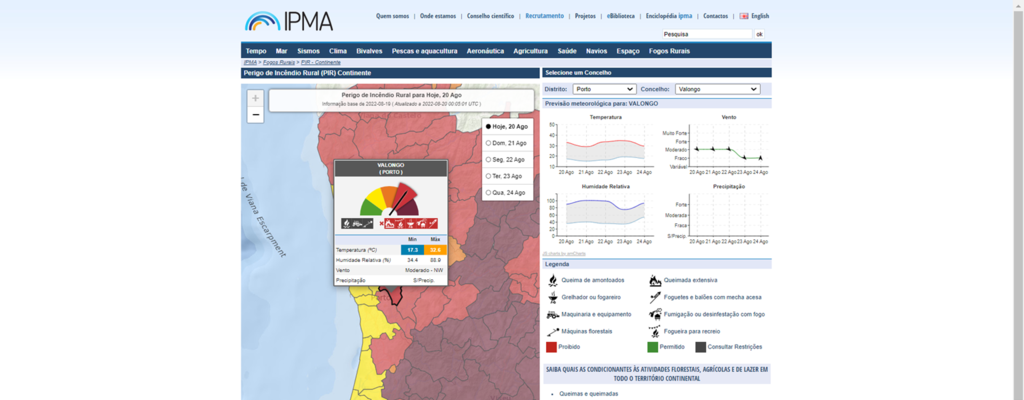Choose Qua, 24 Ago forecast day
Image resolution: width=1024 pixels, height=400 pixels.
tap(489, 192)
